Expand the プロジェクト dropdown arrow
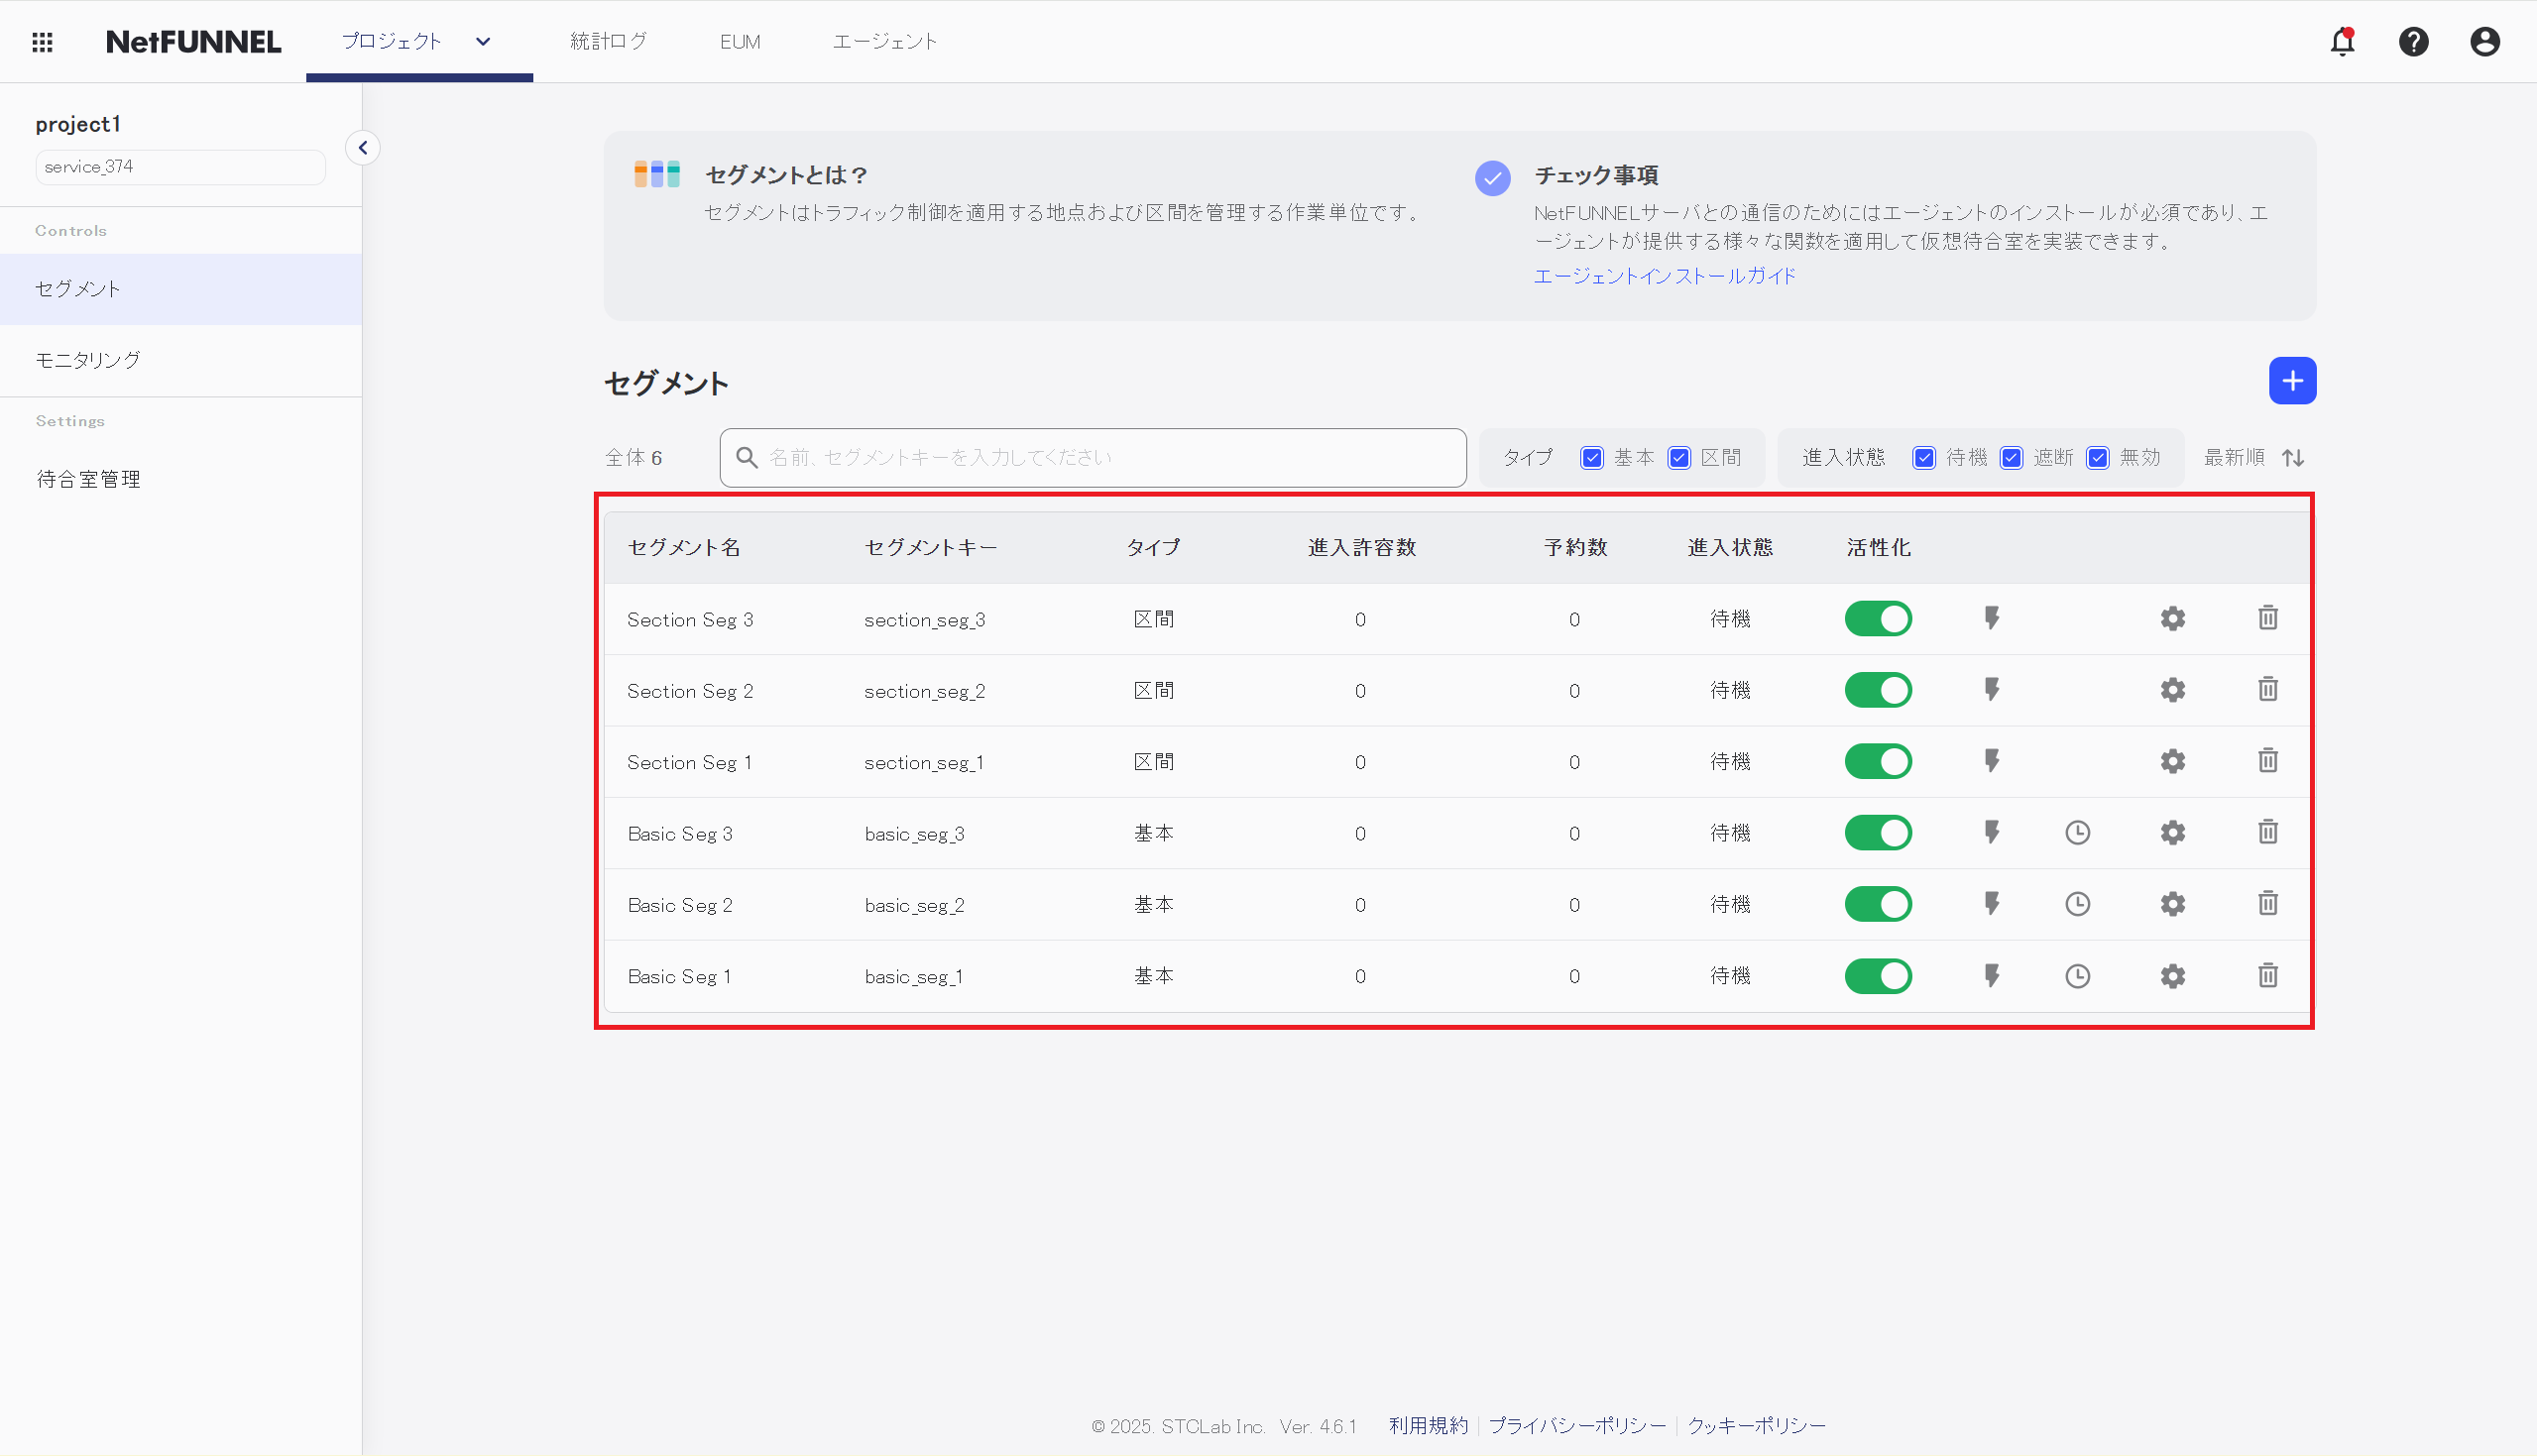Viewport: 2537px width, 1456px height. (483, 42)
